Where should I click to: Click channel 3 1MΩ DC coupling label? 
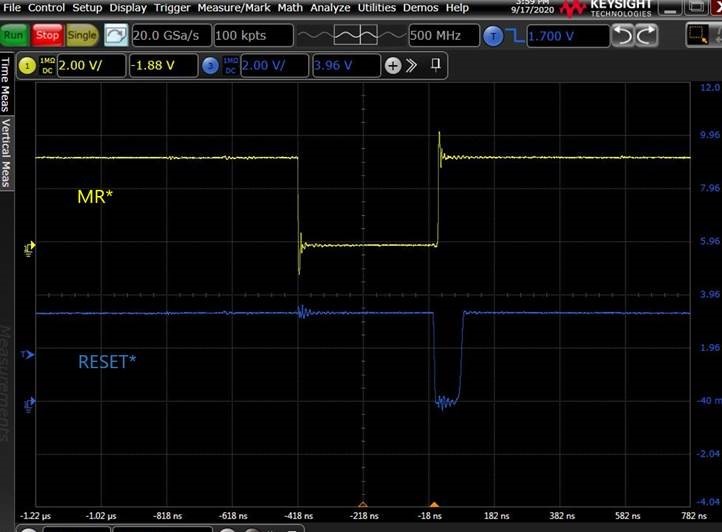[x=230, y=66]
